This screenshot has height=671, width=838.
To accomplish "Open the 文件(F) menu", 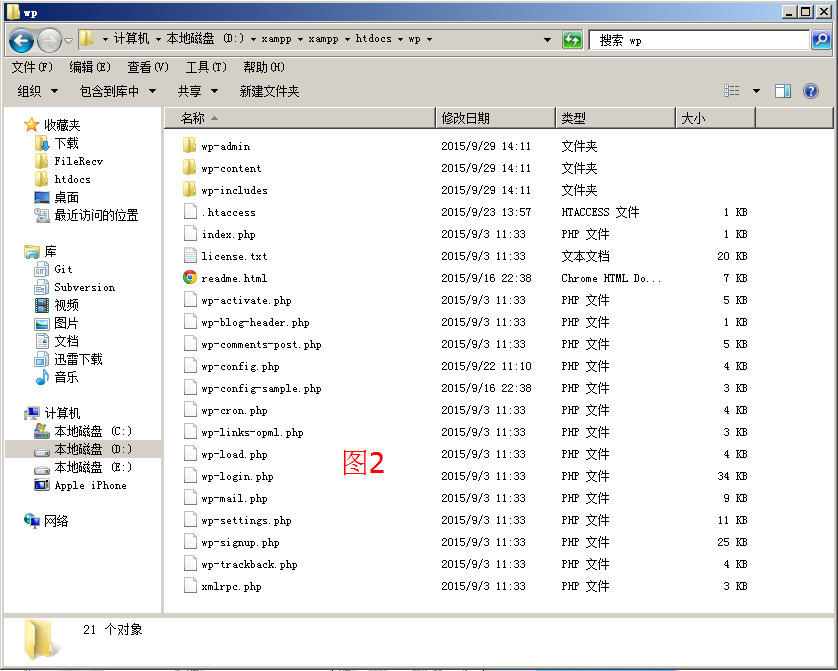I will (32, 67).
